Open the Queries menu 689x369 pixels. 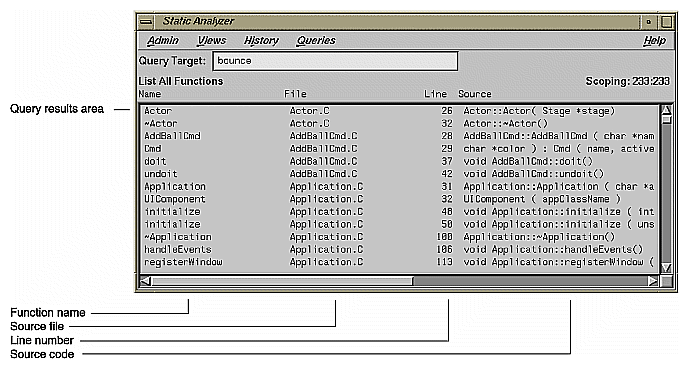[x=316, y=40]
